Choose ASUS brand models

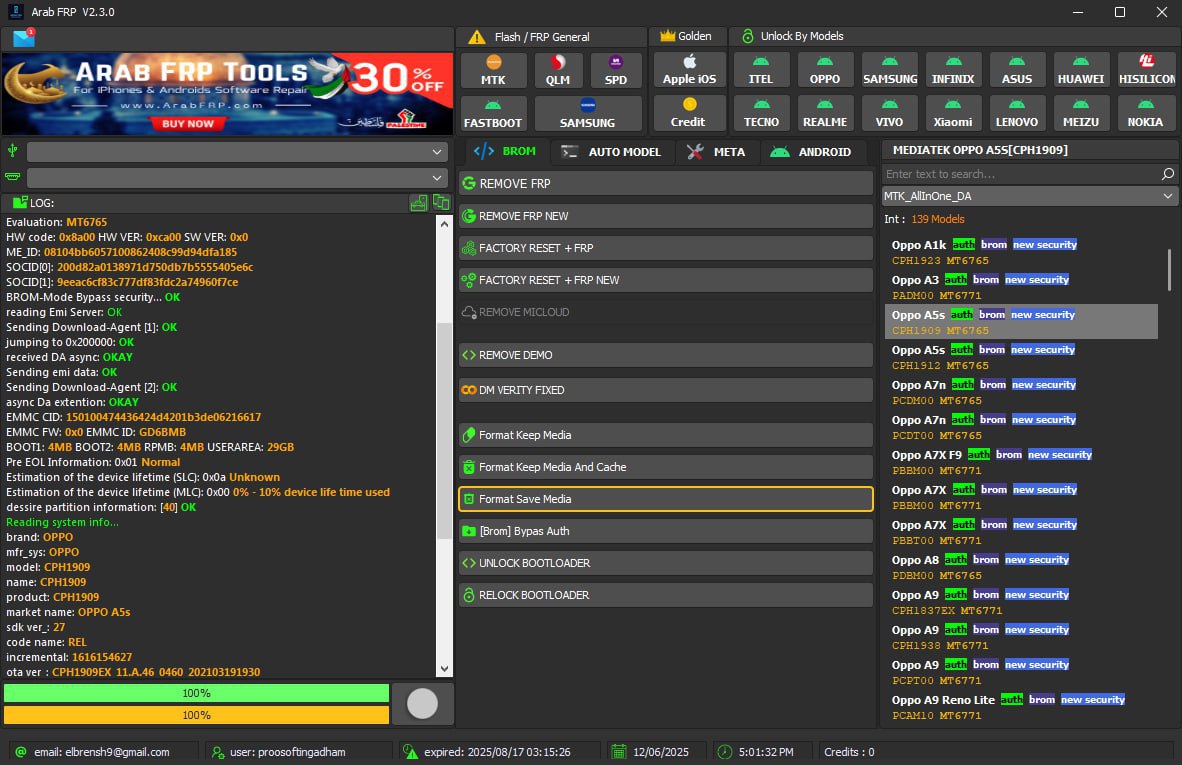pyautogui.click(x=1016, y=69)
